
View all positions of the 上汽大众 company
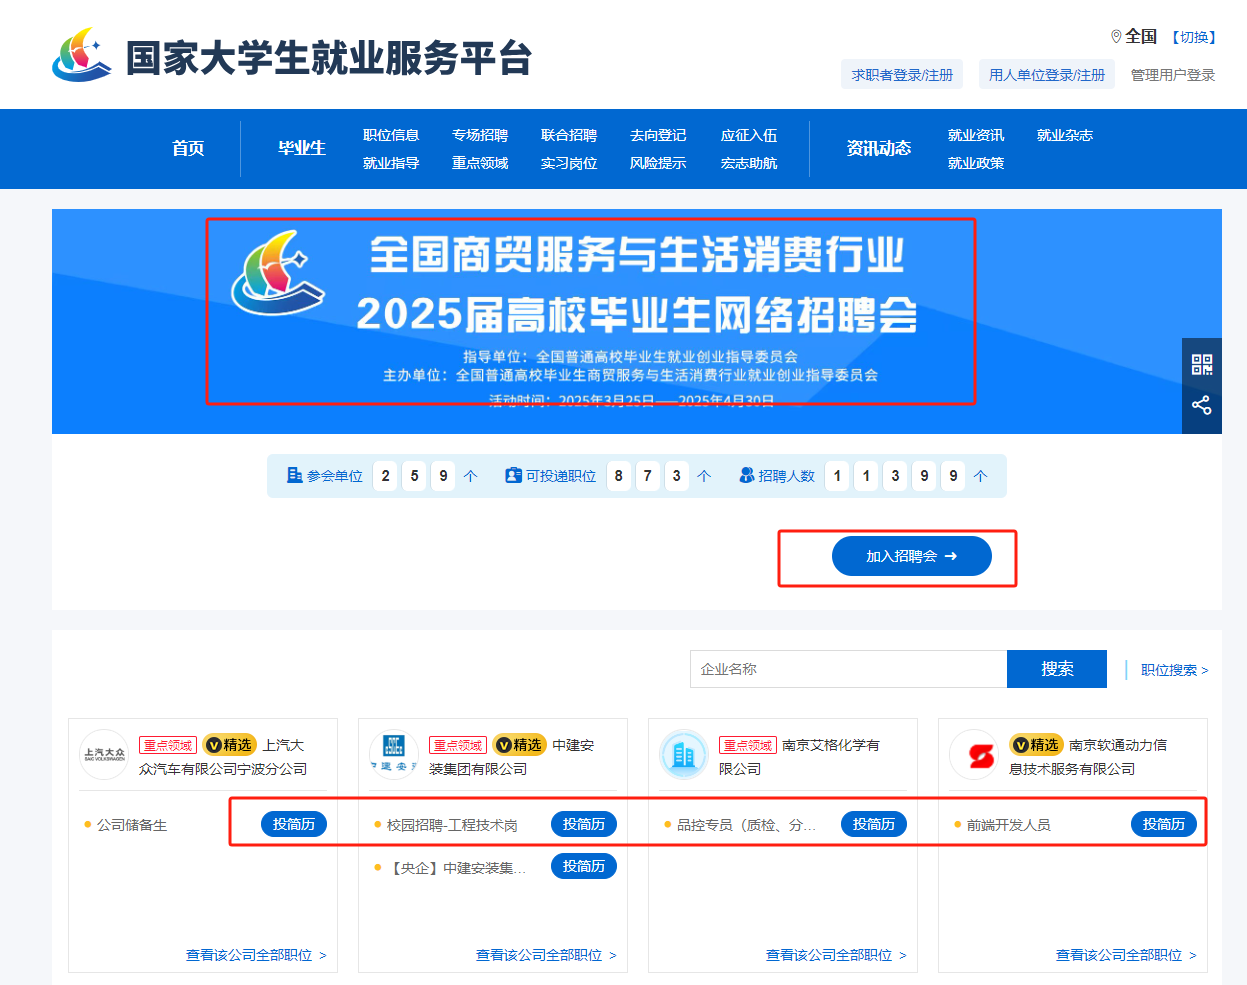(256, 955)
